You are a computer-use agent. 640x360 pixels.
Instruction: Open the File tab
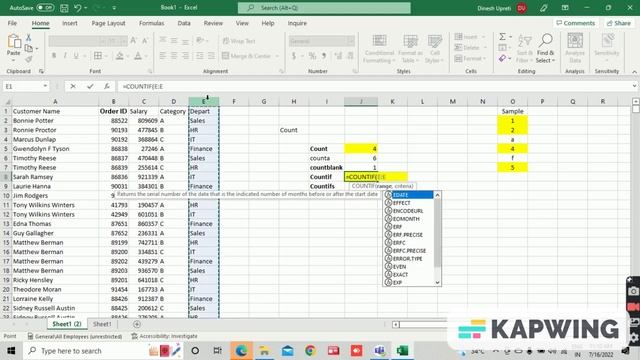[12, 23]
